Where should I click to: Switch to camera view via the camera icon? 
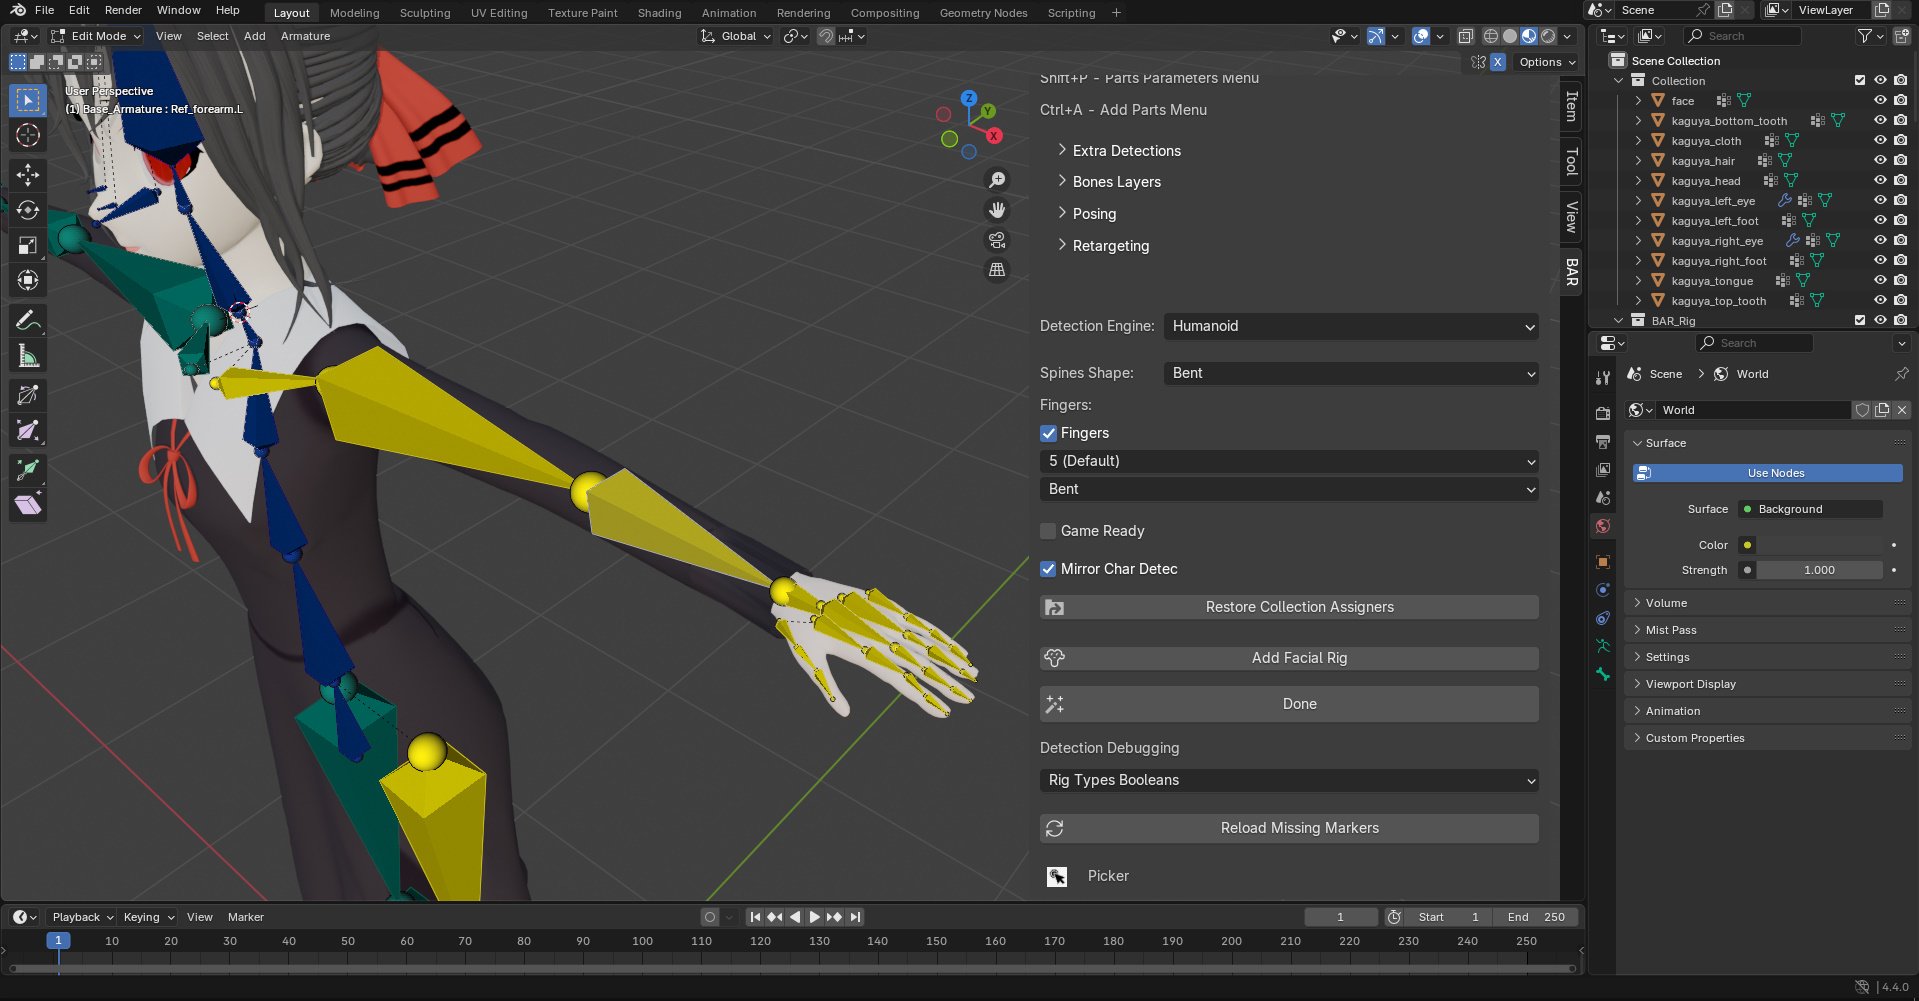[x=996, y=240]
